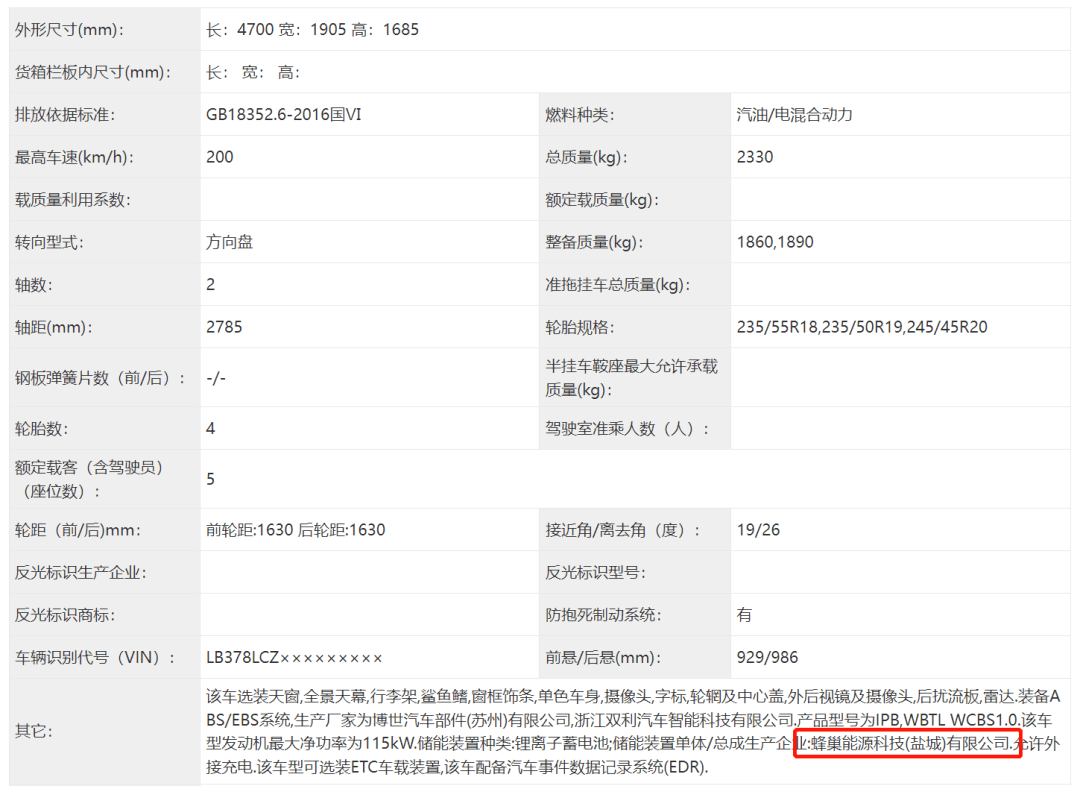This screenshot has width=1080, height=786.
Task: Click the 反光标识生产企业 label
Action: [x=80, y=573]
